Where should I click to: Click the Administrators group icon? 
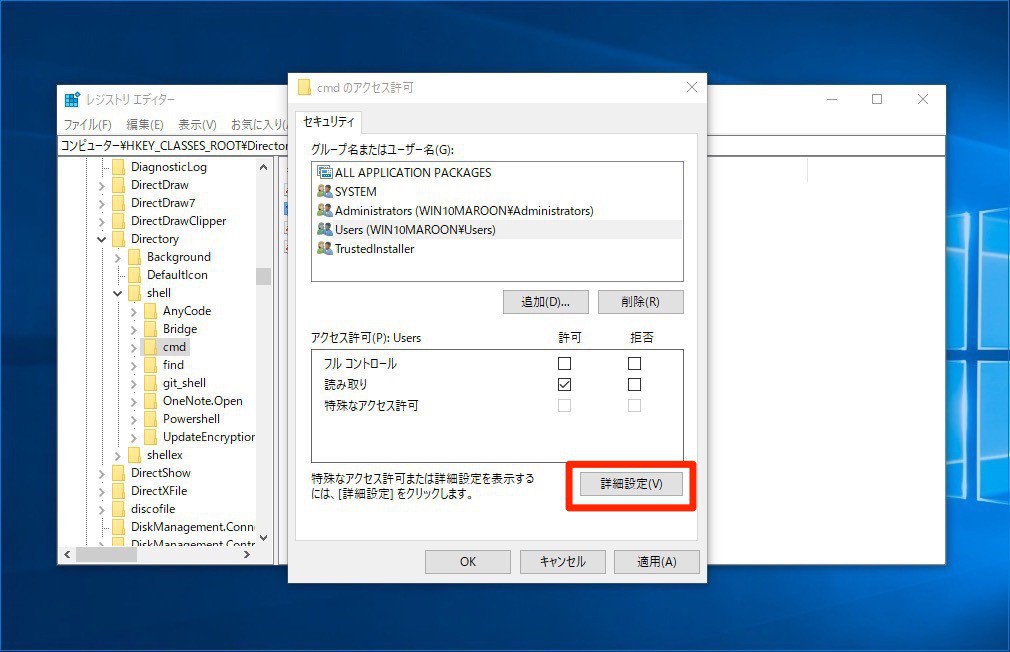(325, 210)
